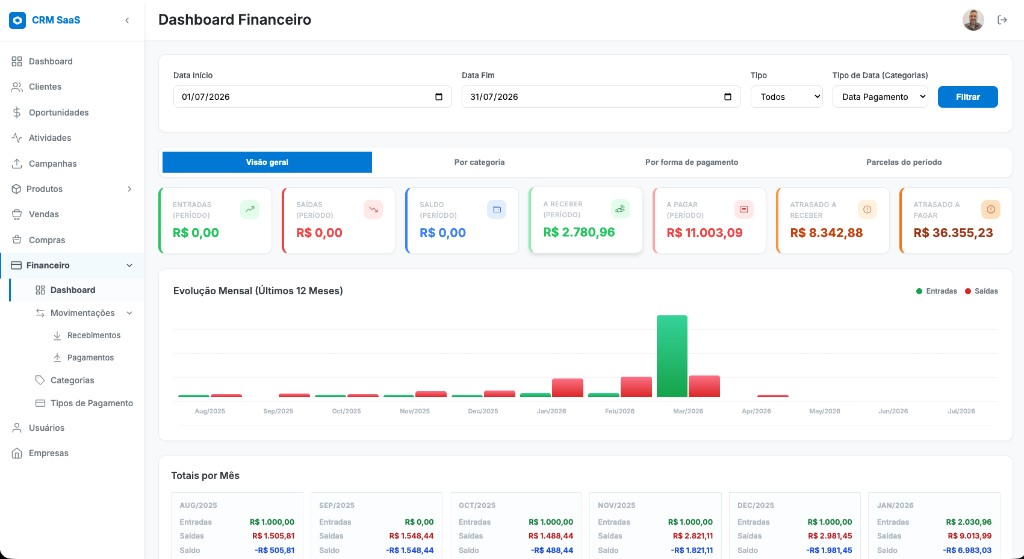
Task: Click the A Pagar red bill icon
Action: 744,210
